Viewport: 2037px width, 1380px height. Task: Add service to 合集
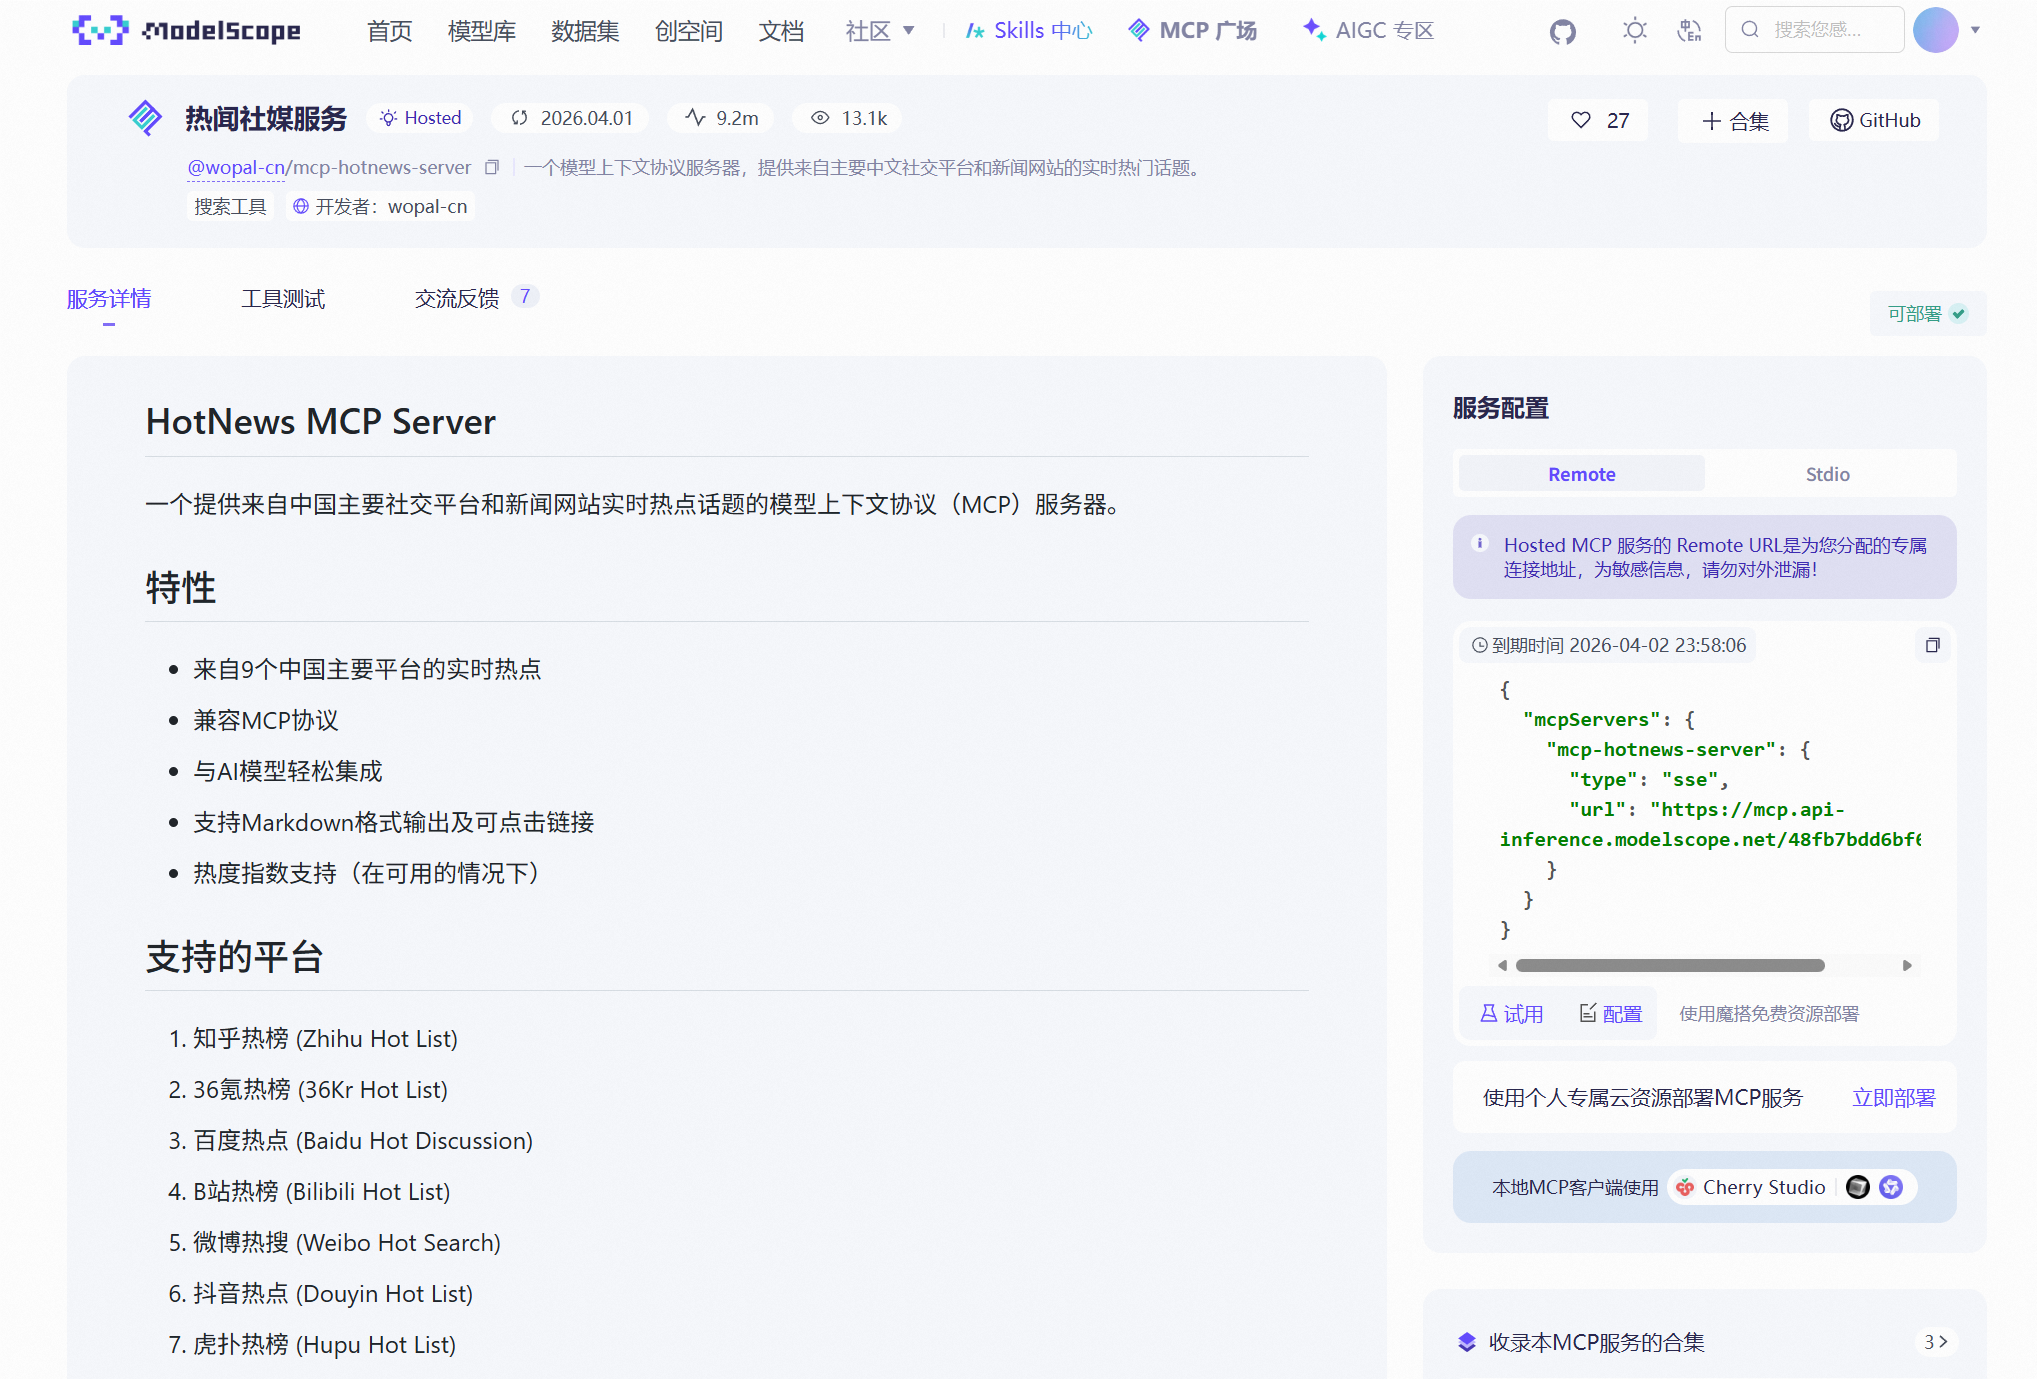1734,121
